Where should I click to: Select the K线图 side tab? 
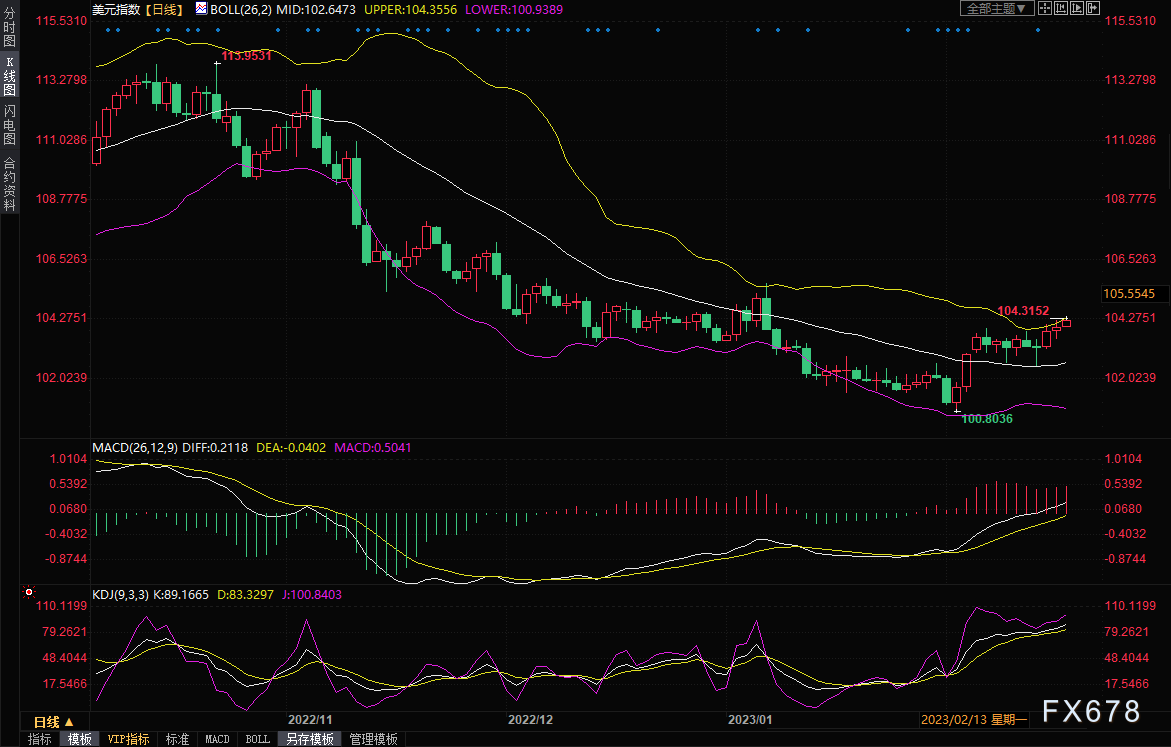[9, 76]
